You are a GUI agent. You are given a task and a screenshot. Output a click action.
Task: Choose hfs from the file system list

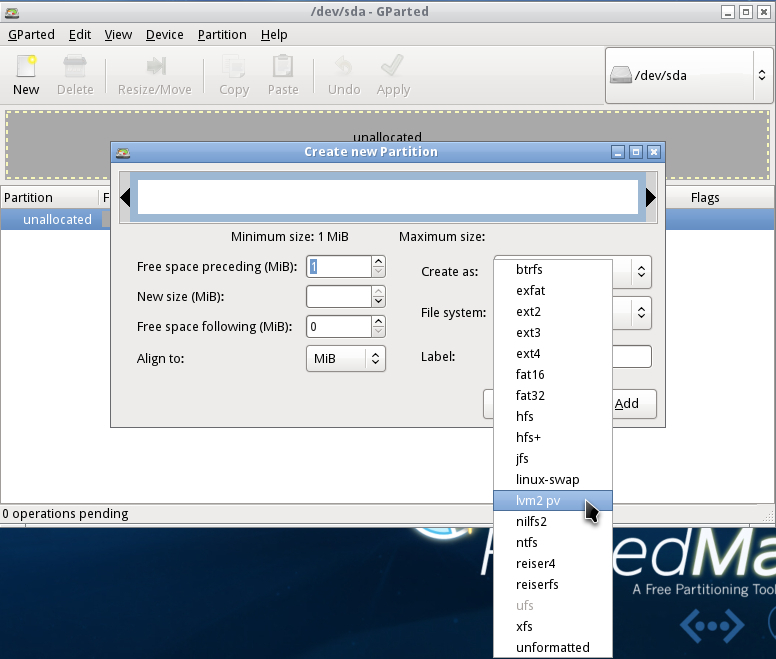click(553, 416)
